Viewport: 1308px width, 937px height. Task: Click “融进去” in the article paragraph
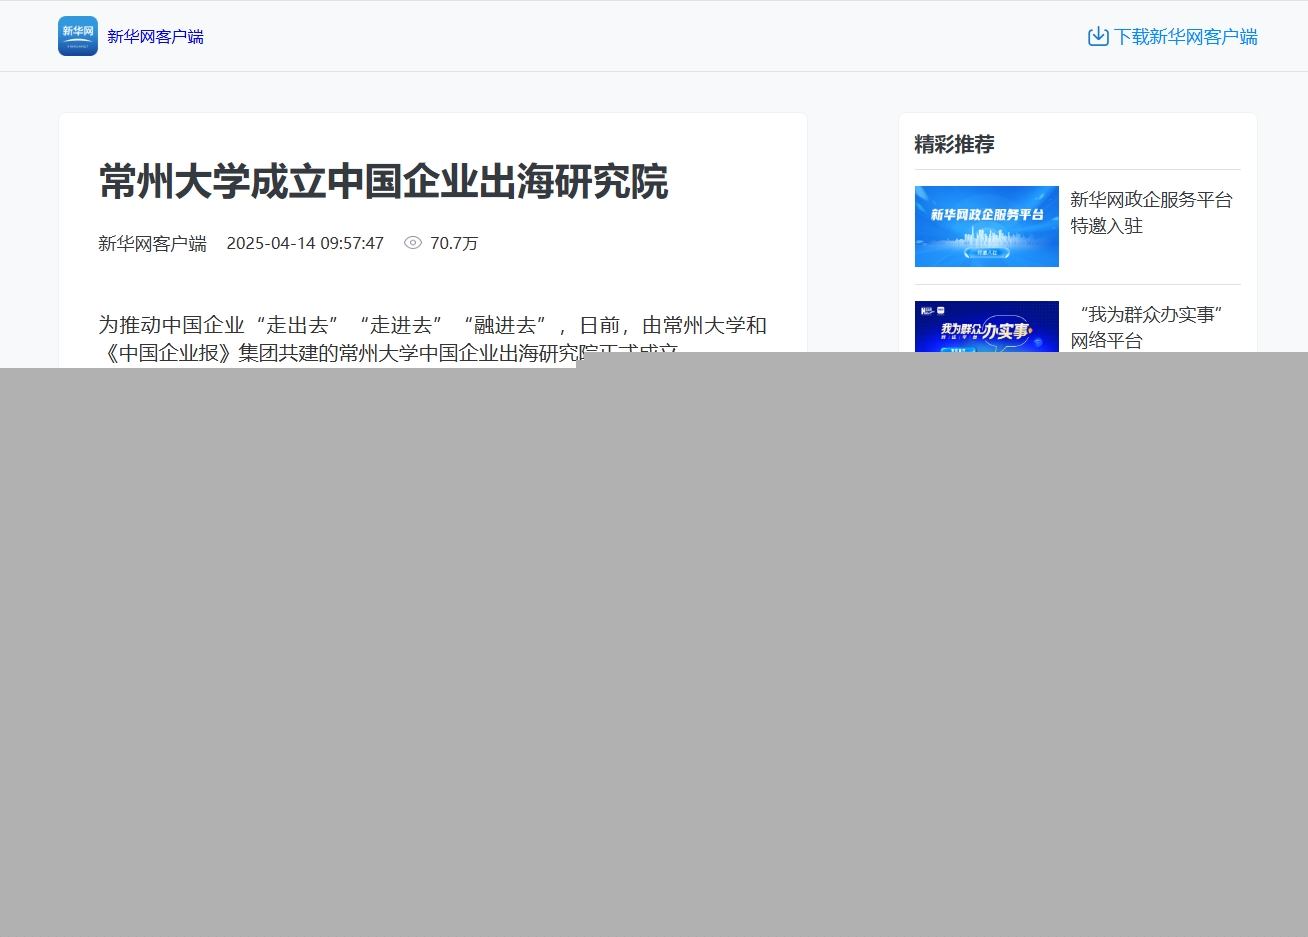tap(505, 325)
